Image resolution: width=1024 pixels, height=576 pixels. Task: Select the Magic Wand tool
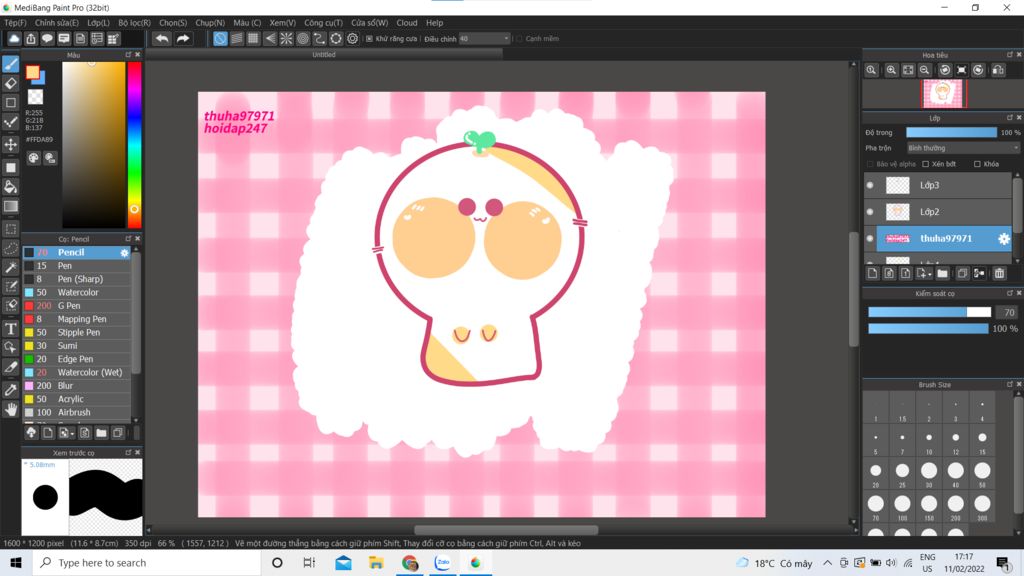(x=10, y=267)
